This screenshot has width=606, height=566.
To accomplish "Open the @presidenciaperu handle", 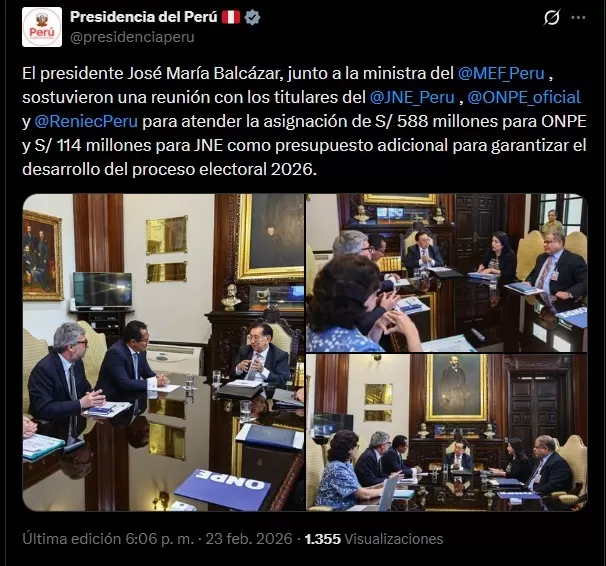I will [x=132, y=37].
